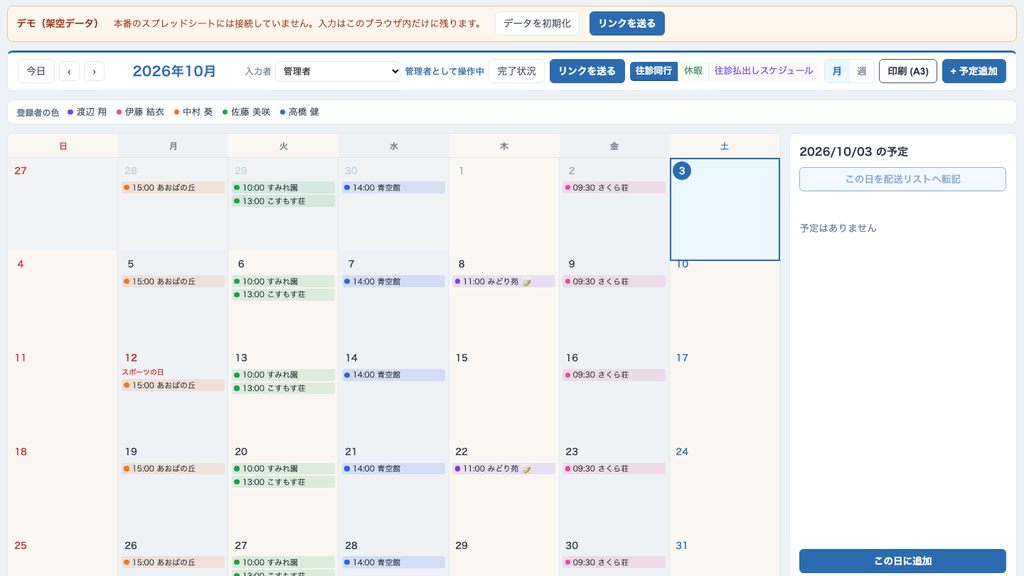Open Oct 7 14:00 青空館 event
Screen dimensions: 1024x576
coord(394,281)
